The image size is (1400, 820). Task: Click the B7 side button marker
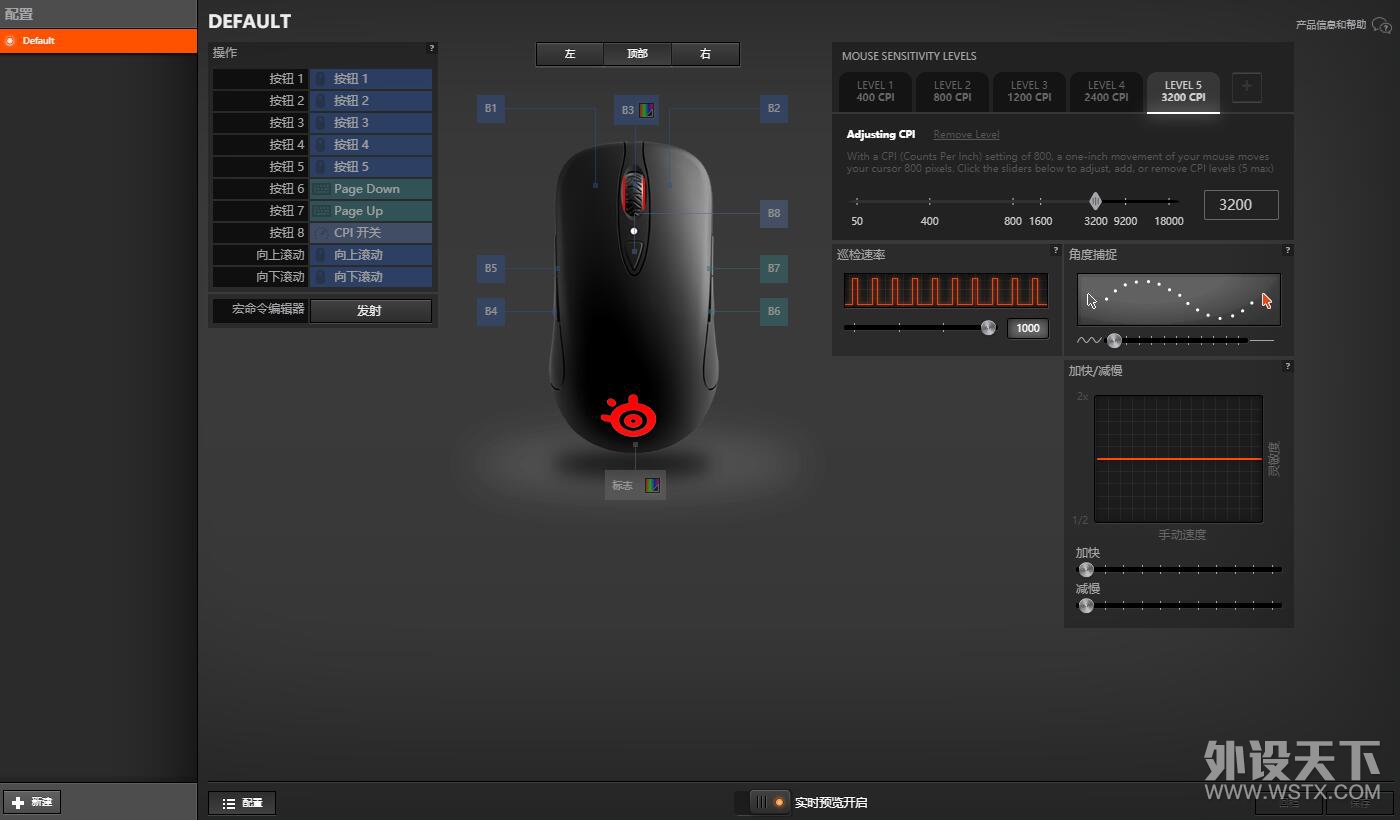(774, 268)
